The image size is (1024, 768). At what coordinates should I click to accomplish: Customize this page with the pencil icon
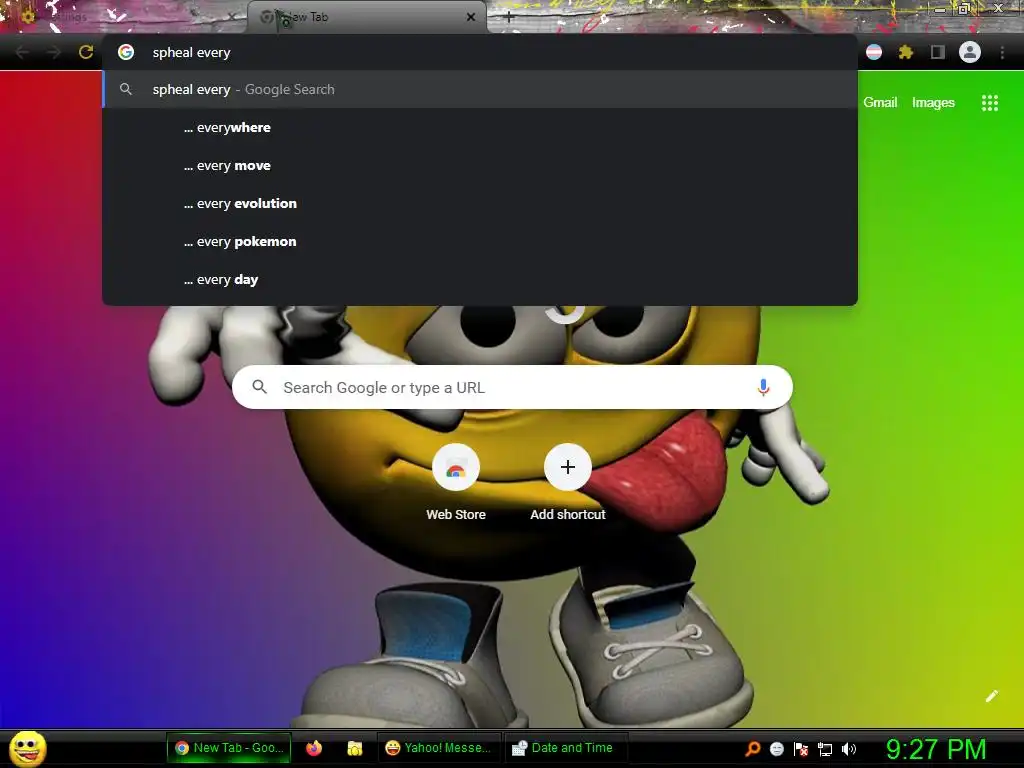(991, 696)
